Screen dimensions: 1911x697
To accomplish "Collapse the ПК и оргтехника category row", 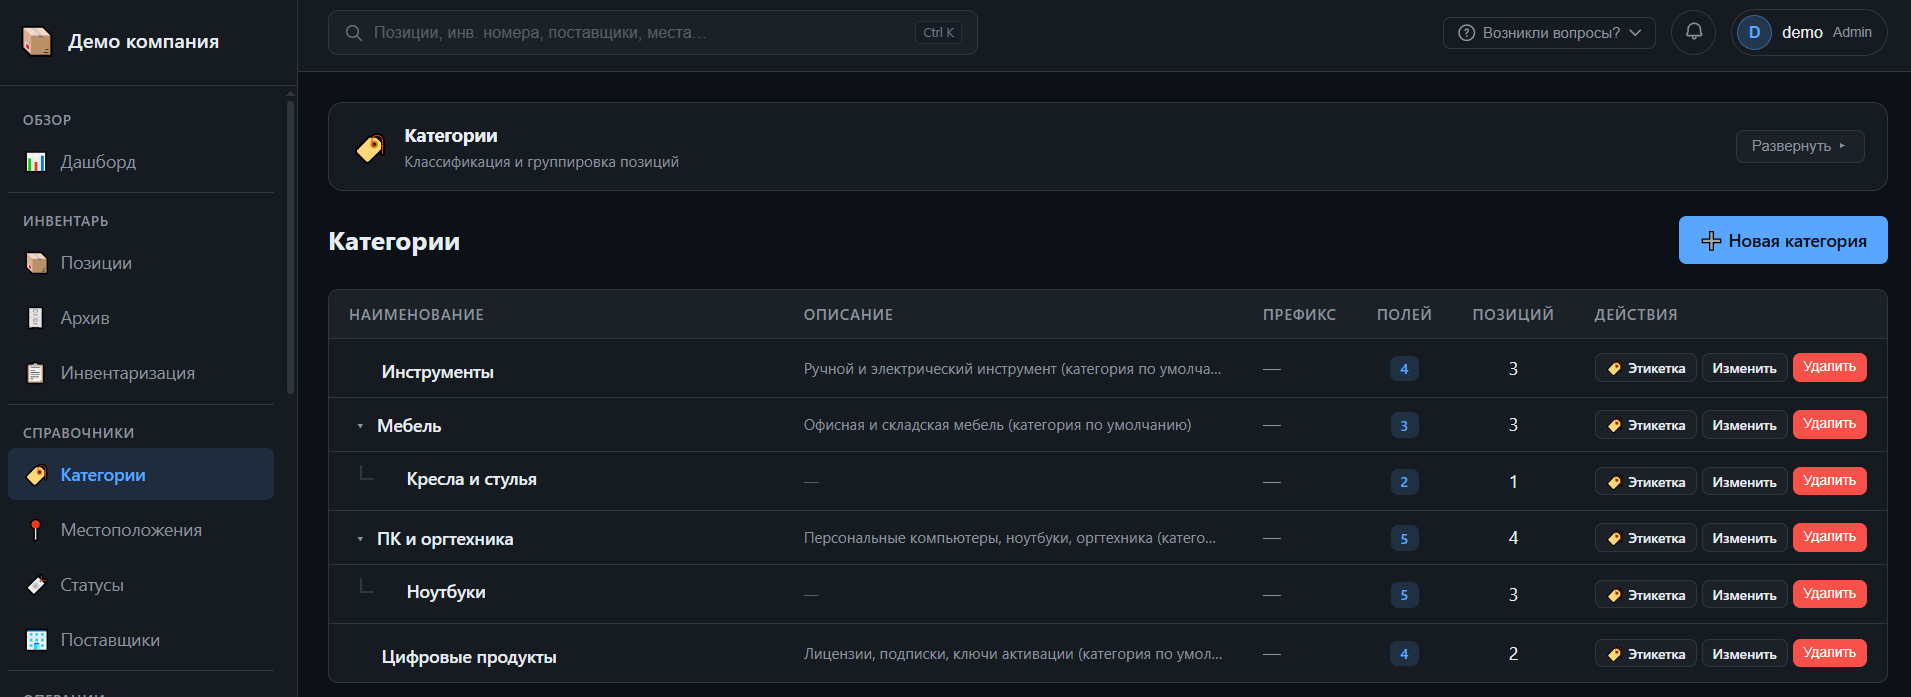I will [x=360, y=539].
